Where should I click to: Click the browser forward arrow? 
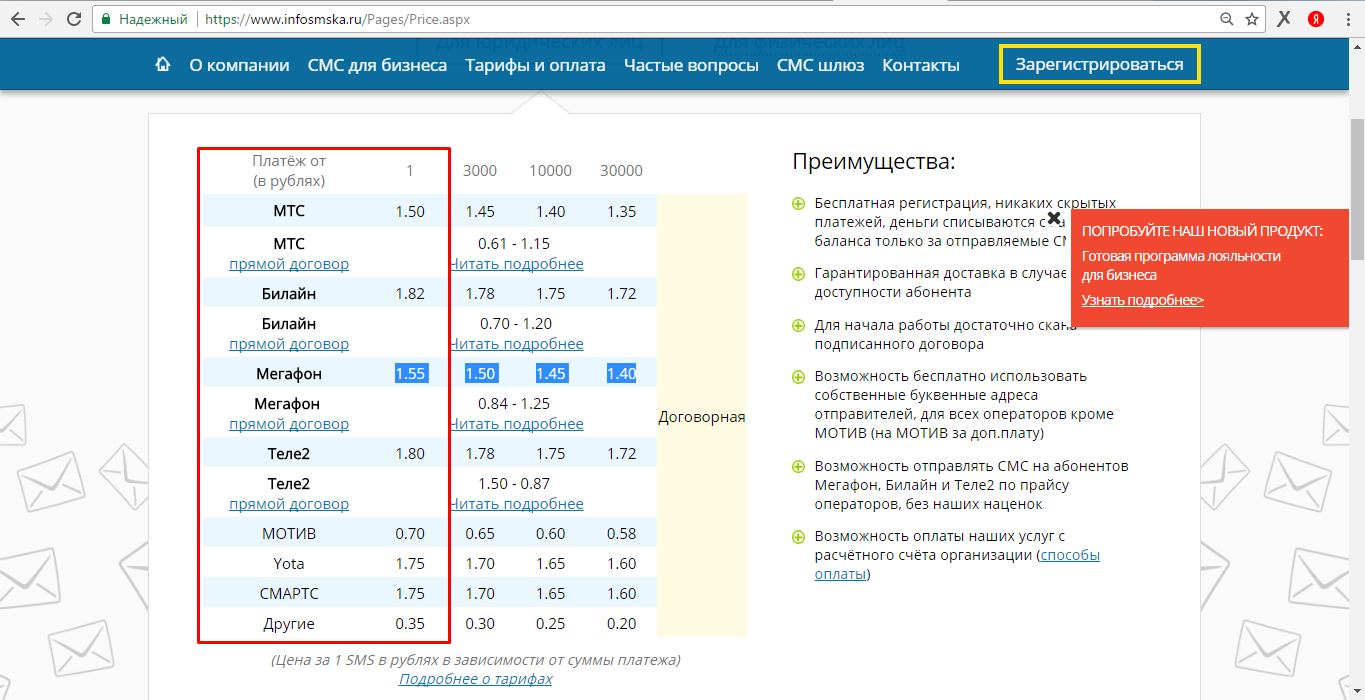pyautogui.click(x=46, y=19)
